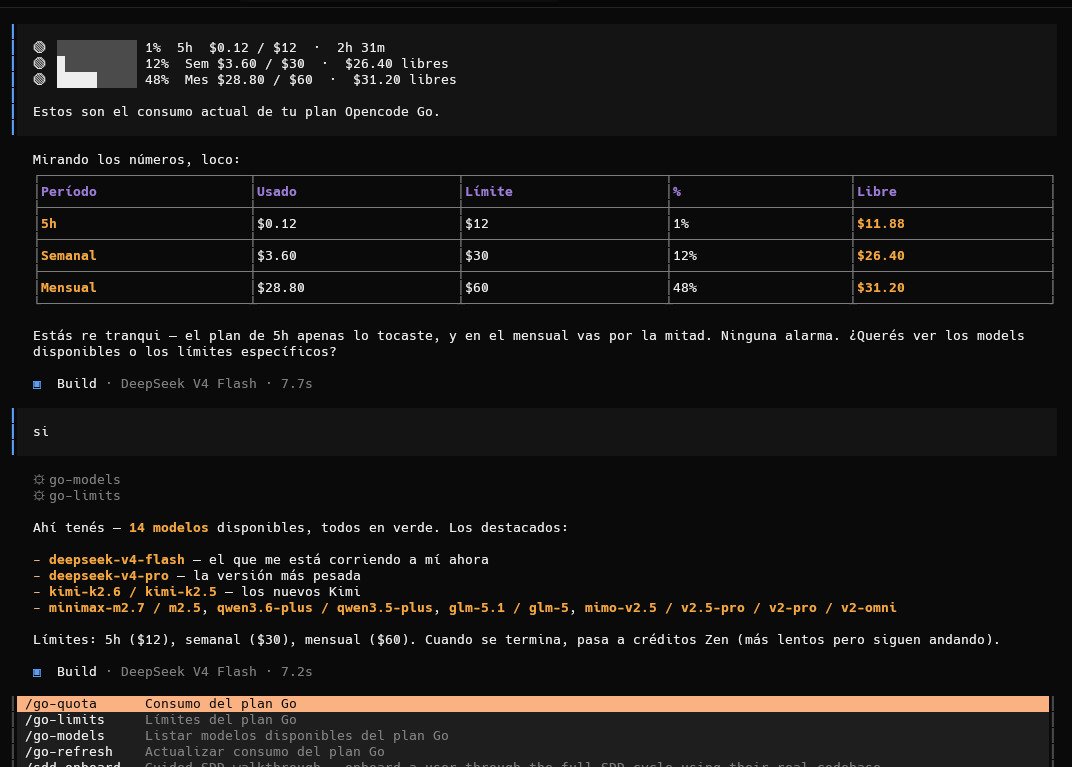Click the 'Usado' column header
This screenshot has width=1072, height=767.
[x=276, y=191]
